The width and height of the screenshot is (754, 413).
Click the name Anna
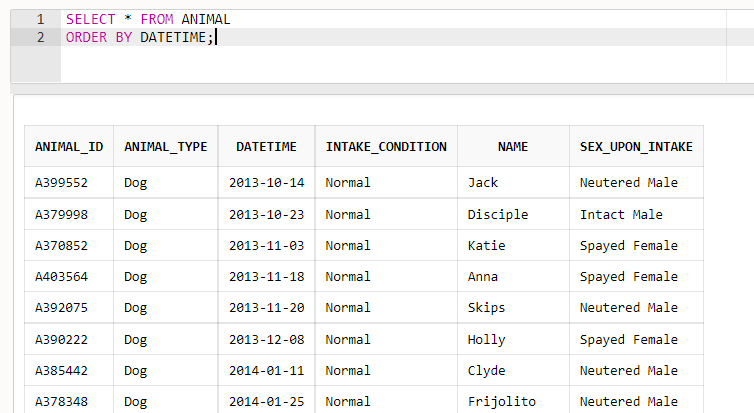tap(483, 276)
